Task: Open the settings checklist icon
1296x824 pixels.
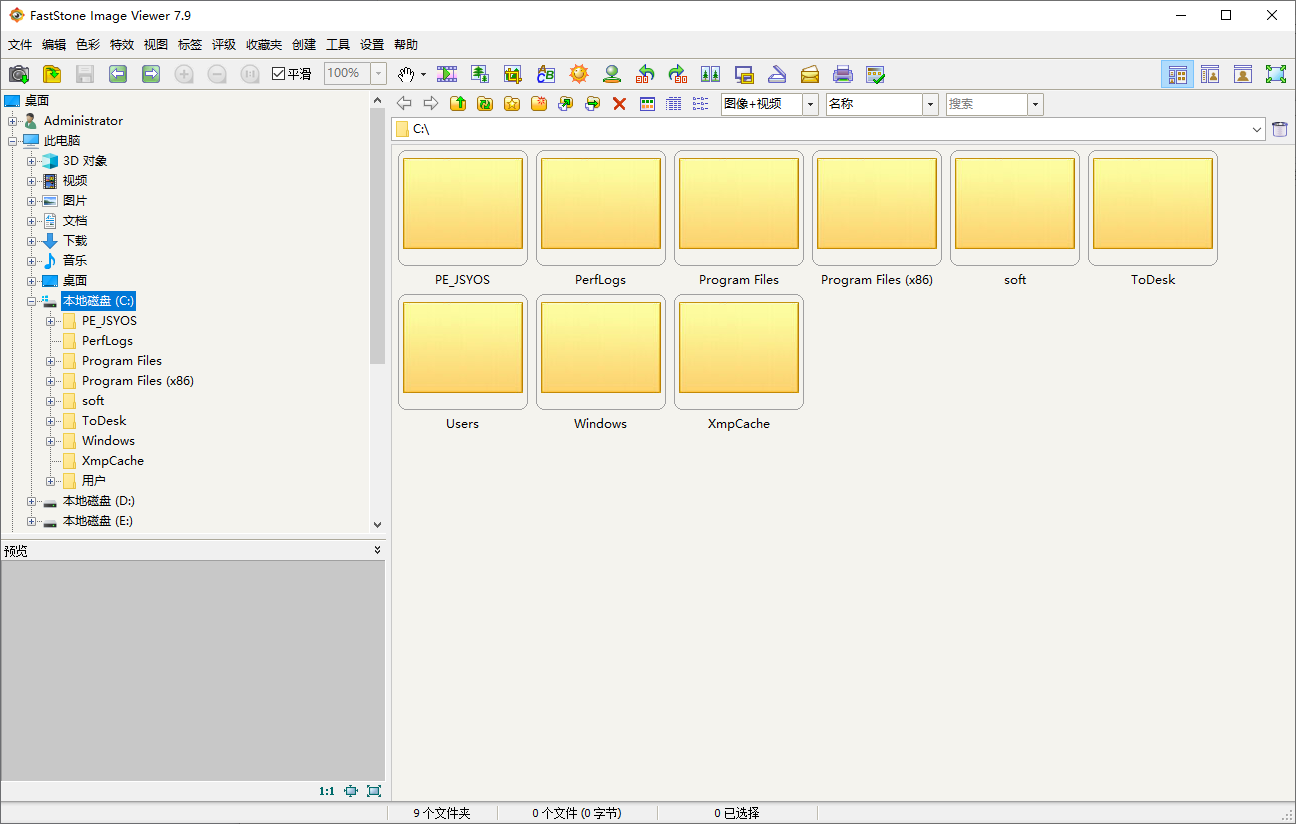Action: tap(876, 74)
